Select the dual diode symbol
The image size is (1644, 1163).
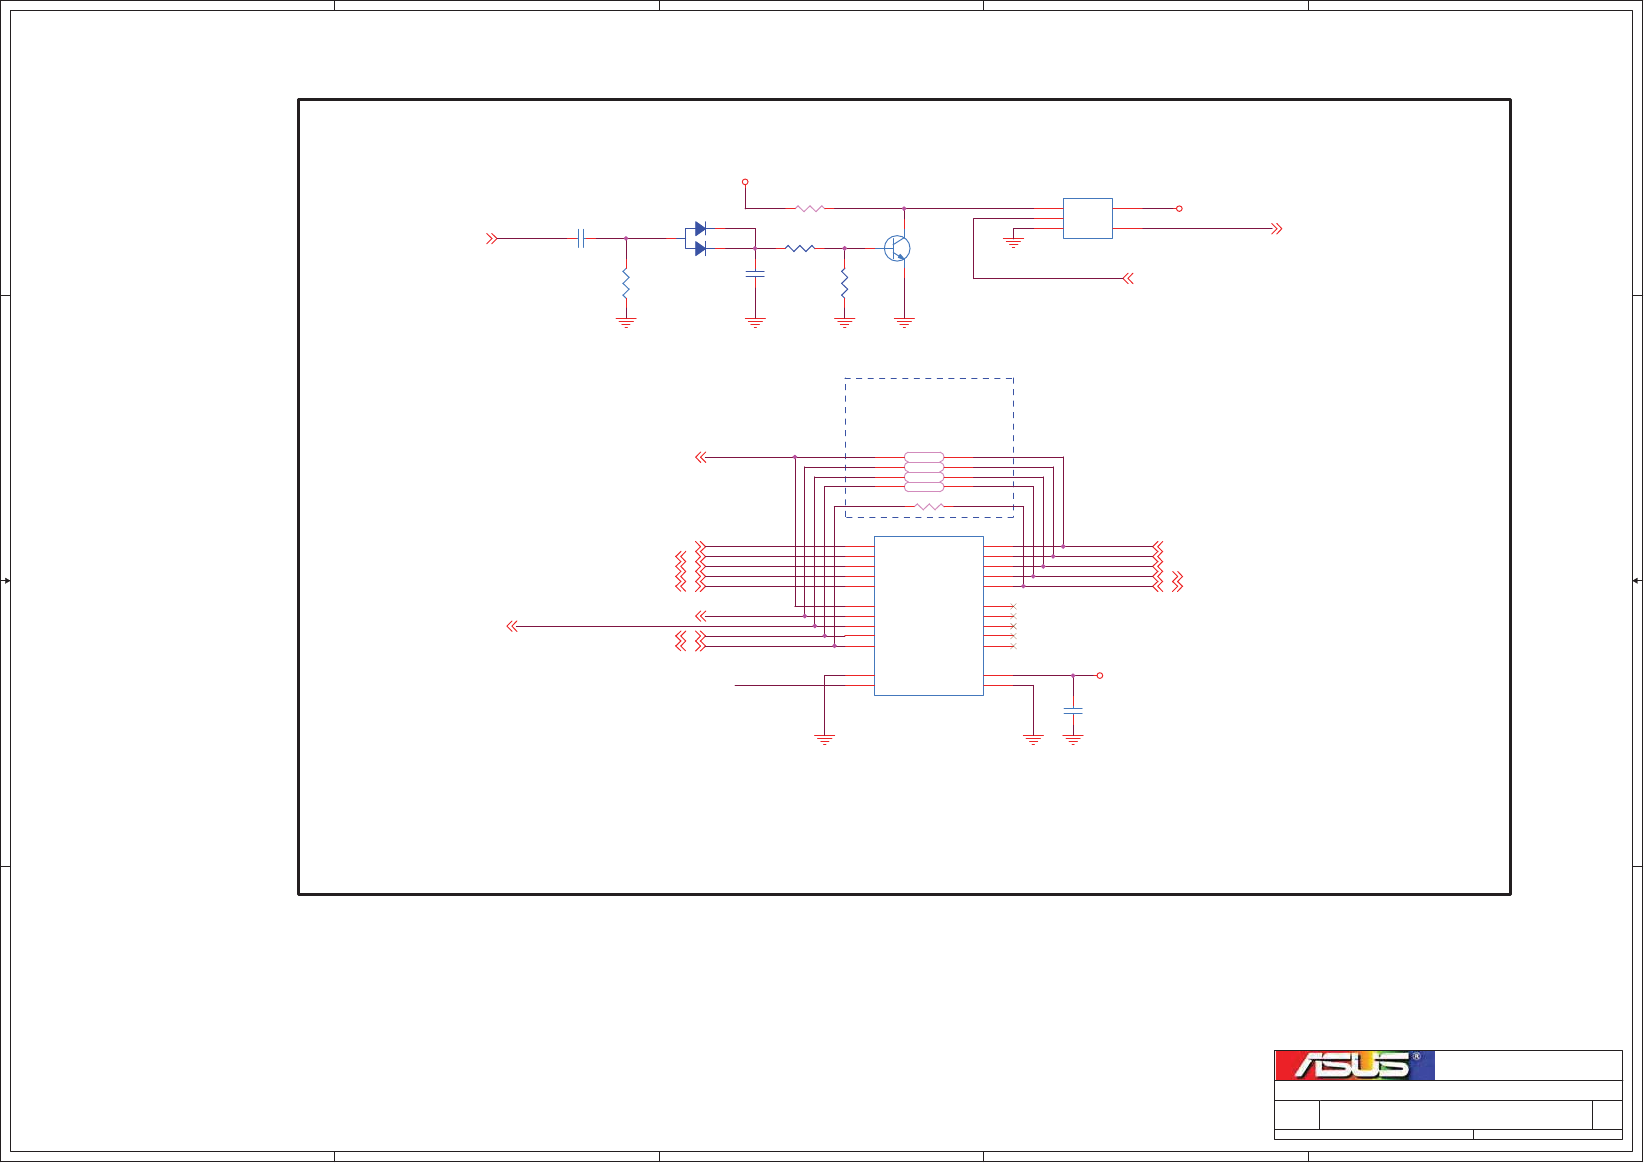tap(696, 239)
